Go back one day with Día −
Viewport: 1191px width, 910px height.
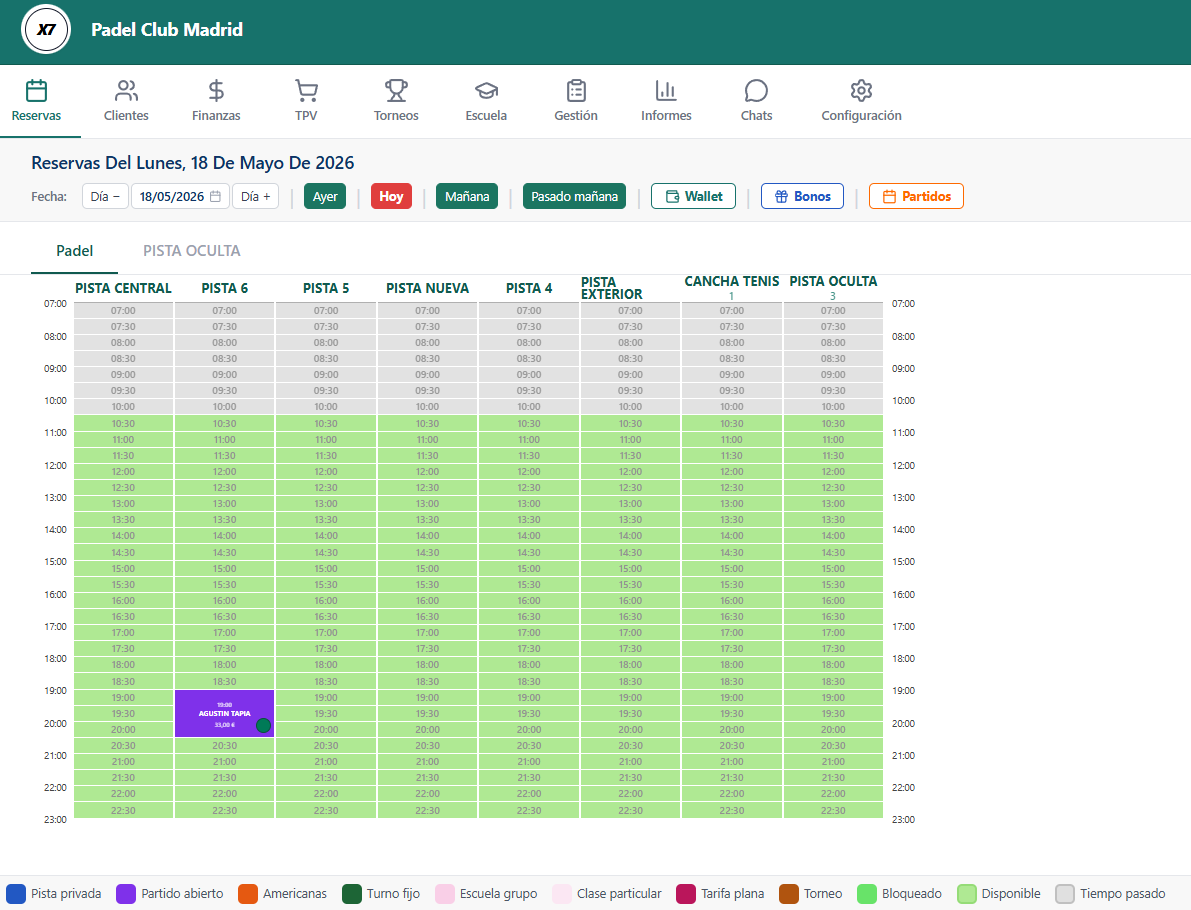[x=105, y=196]
